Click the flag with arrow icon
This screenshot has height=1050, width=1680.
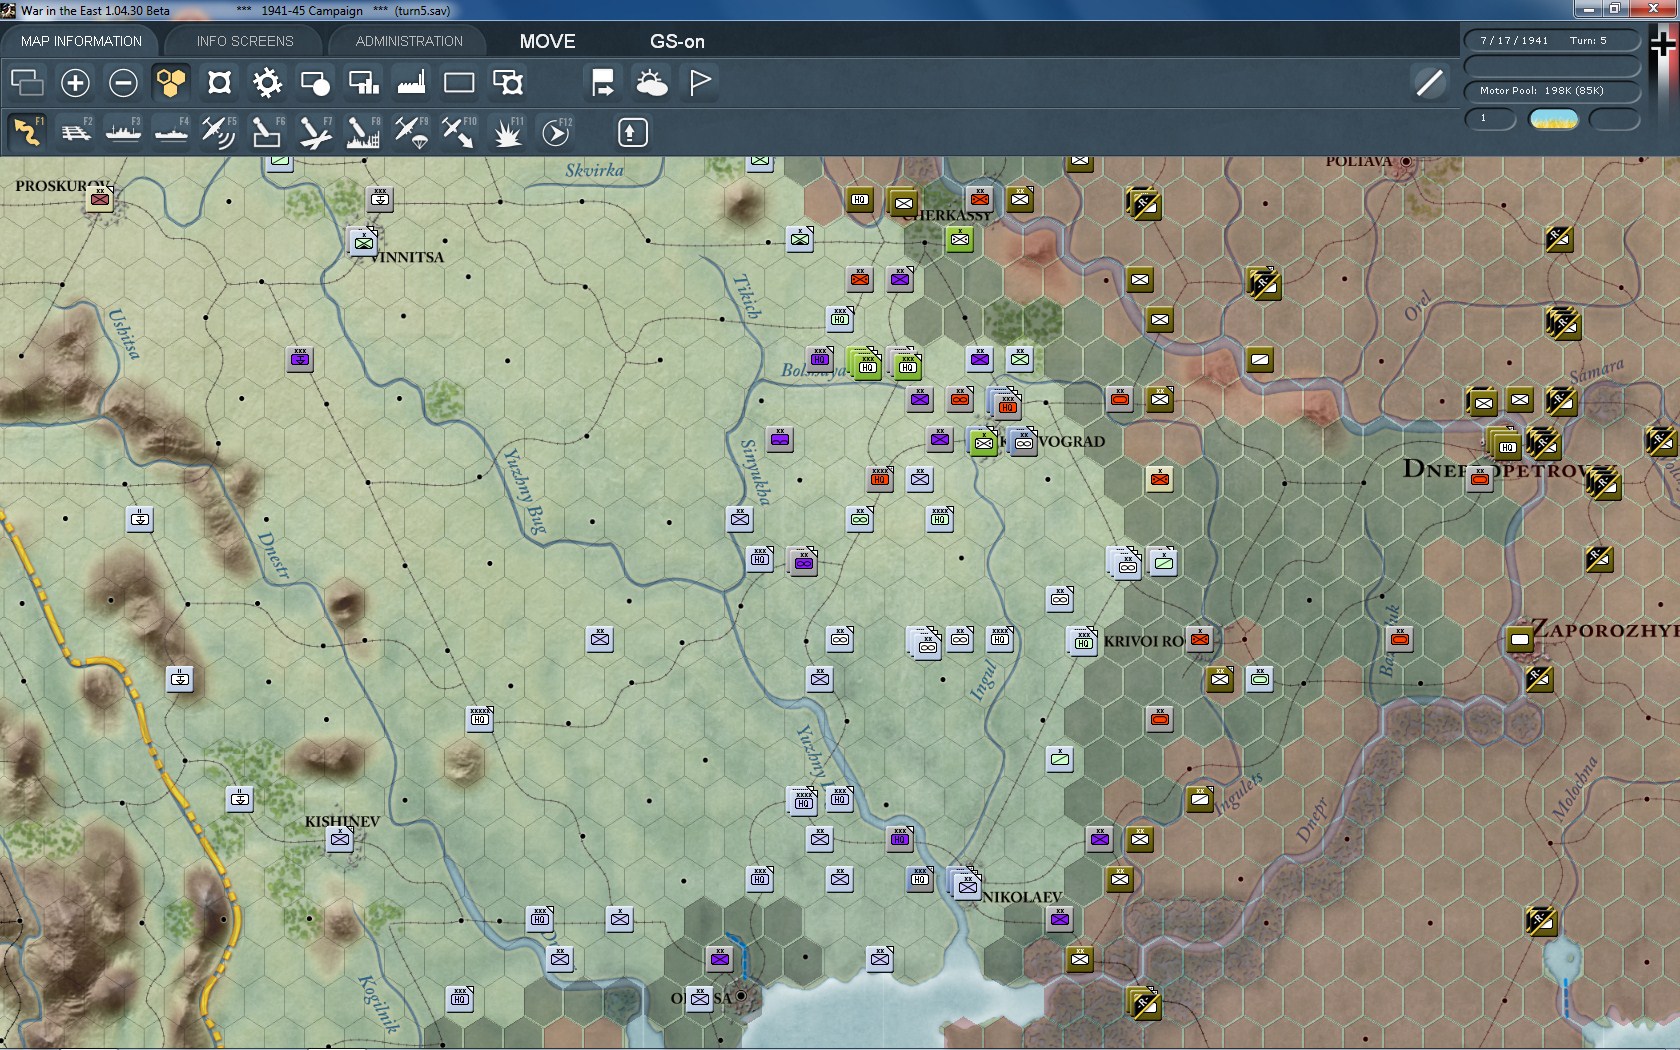pos(603,83)
